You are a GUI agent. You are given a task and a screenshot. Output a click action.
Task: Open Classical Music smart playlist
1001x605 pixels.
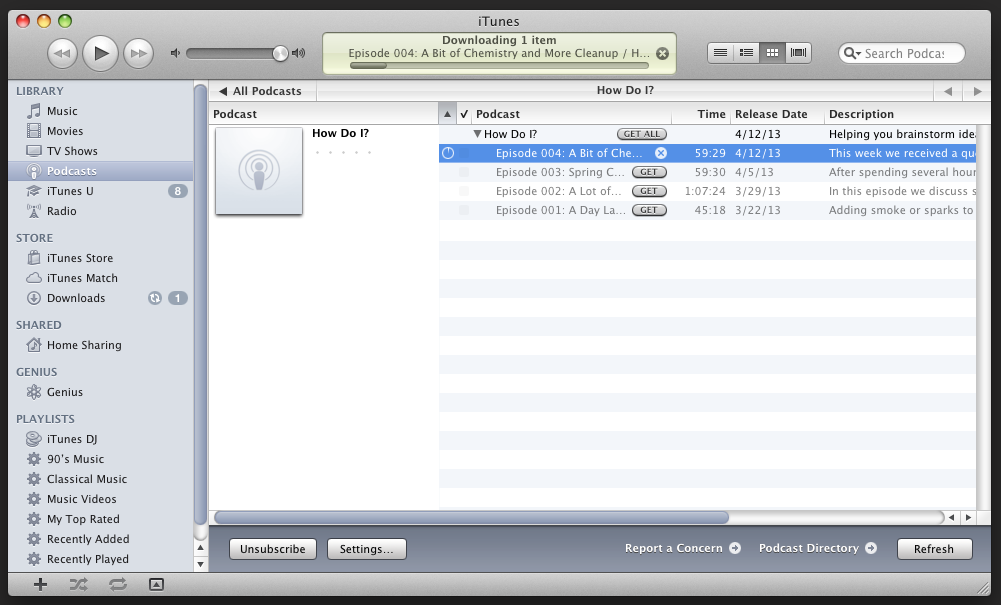(x=86, y=479)
